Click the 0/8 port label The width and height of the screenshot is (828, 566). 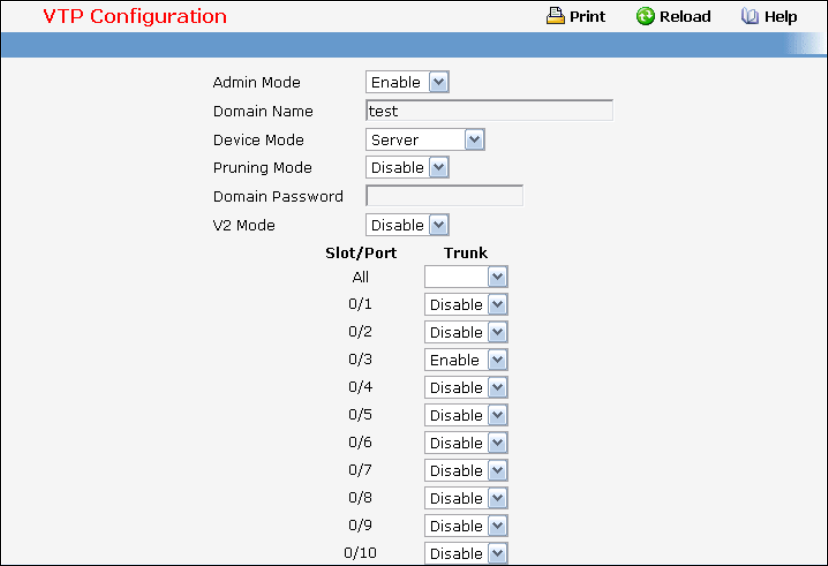[360, 497]
